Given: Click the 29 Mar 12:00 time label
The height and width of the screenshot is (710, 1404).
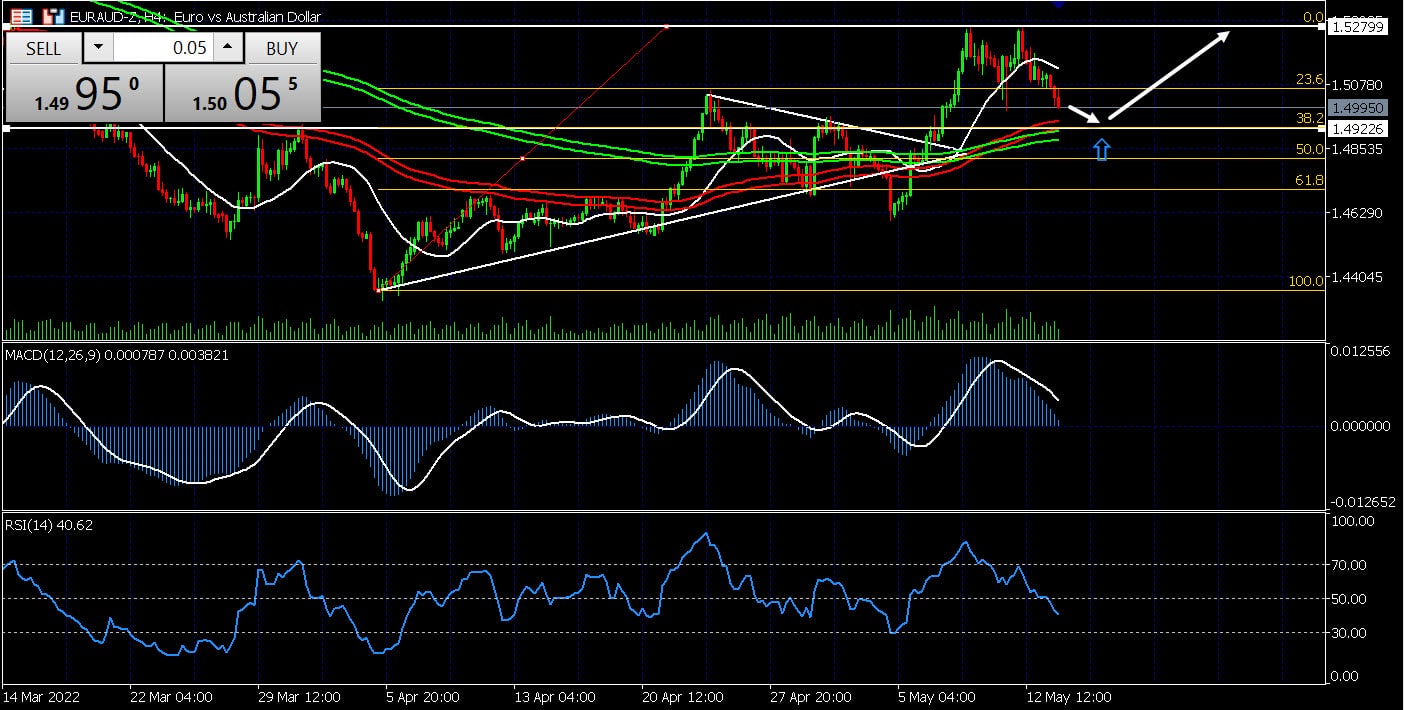Looking at the screenshot, I should 298,697.
